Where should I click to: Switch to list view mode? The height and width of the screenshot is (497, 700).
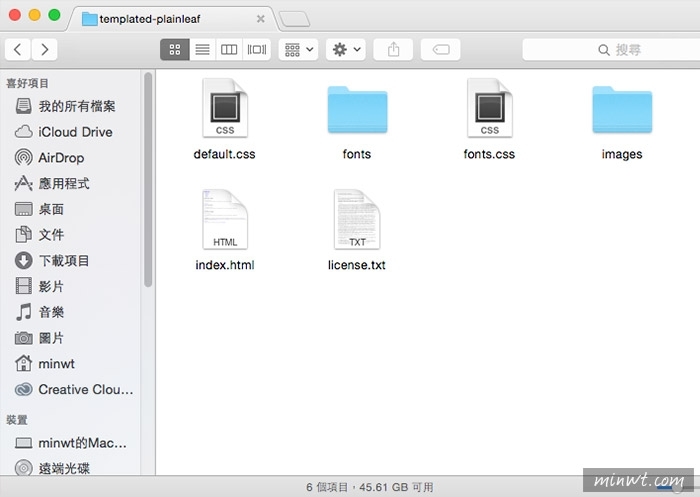(x=202, y=49)
